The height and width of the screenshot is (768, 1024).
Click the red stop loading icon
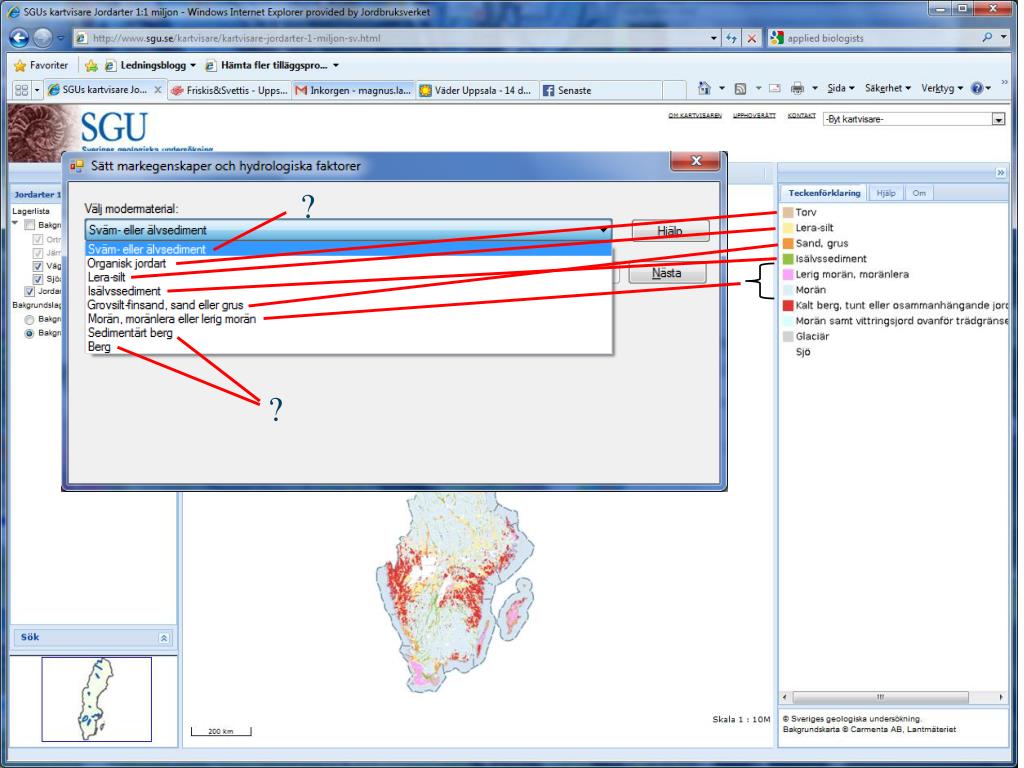pos(752,39)
